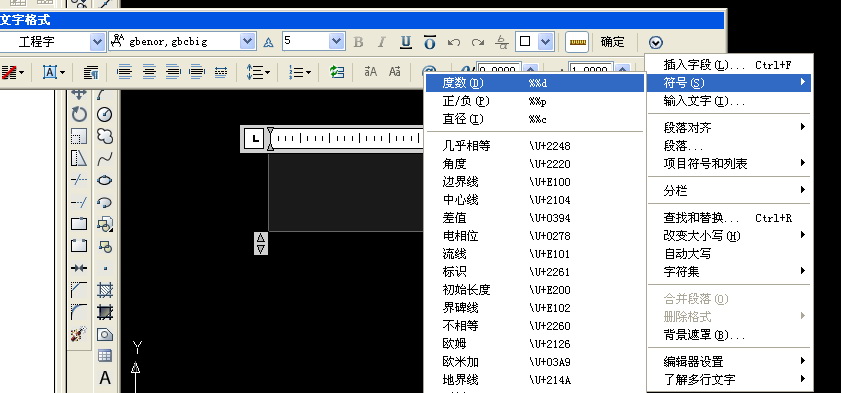The height and width of the screenshot is (393, 841).
Task: Select the Point tool
Action: pyautogui.click(x=105, y=268)
